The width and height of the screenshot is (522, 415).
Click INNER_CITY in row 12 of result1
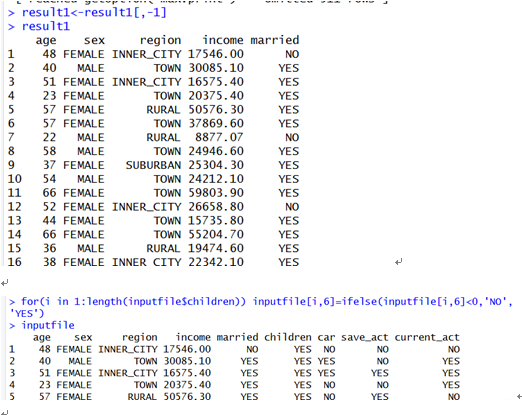[x=146, y=207]
